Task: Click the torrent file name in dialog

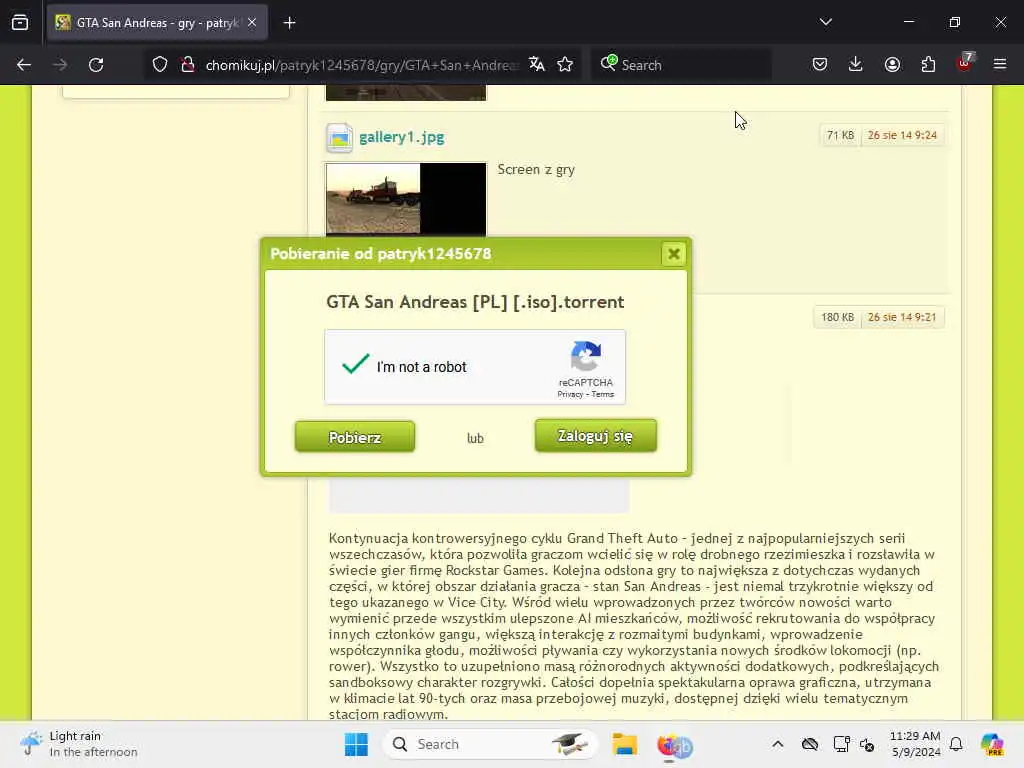Action: pyautogui.click(x=475, y=302)
